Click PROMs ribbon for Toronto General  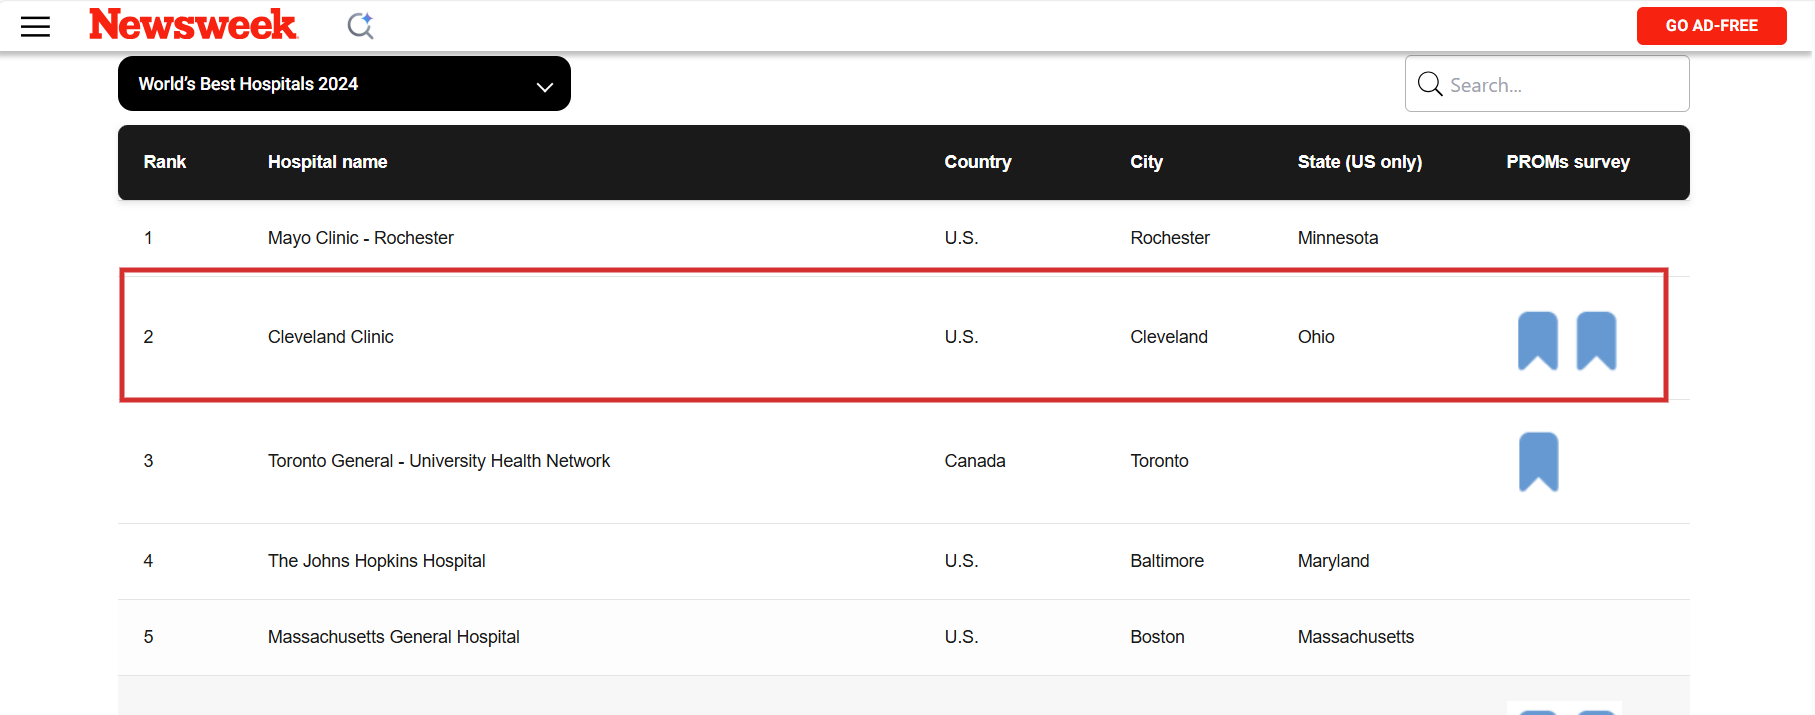[1539, 462]
